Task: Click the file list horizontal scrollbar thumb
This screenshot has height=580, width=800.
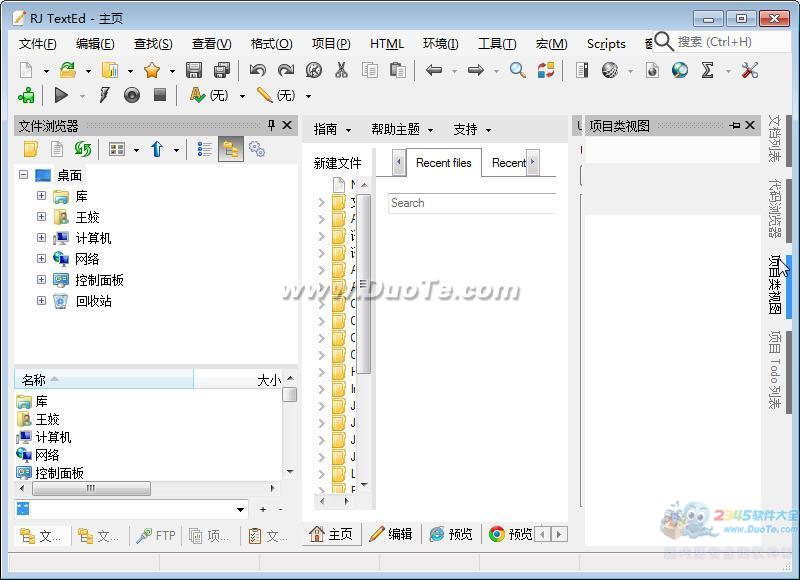Action: pos(91,489)
